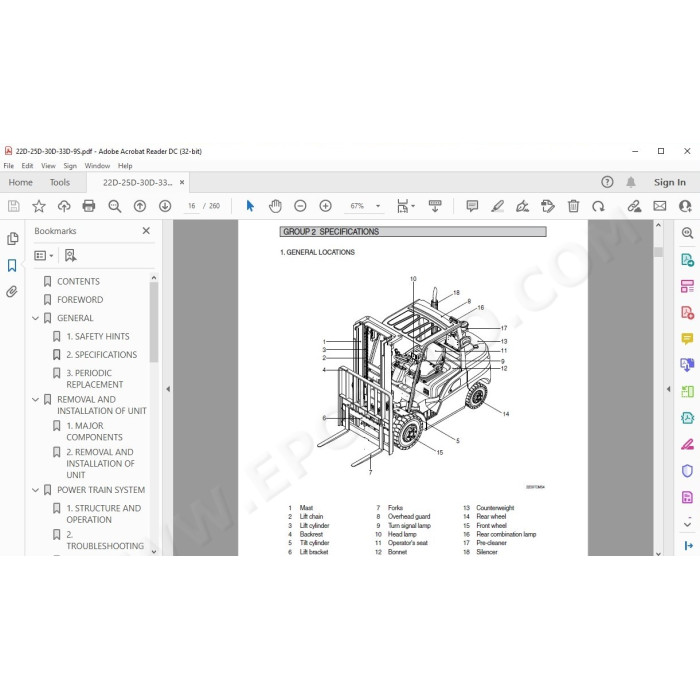Viewport: 700px width, 700px height.
Task: Show more tools with the down chevron
Action: pyautogui.click(x=688, y=524)
